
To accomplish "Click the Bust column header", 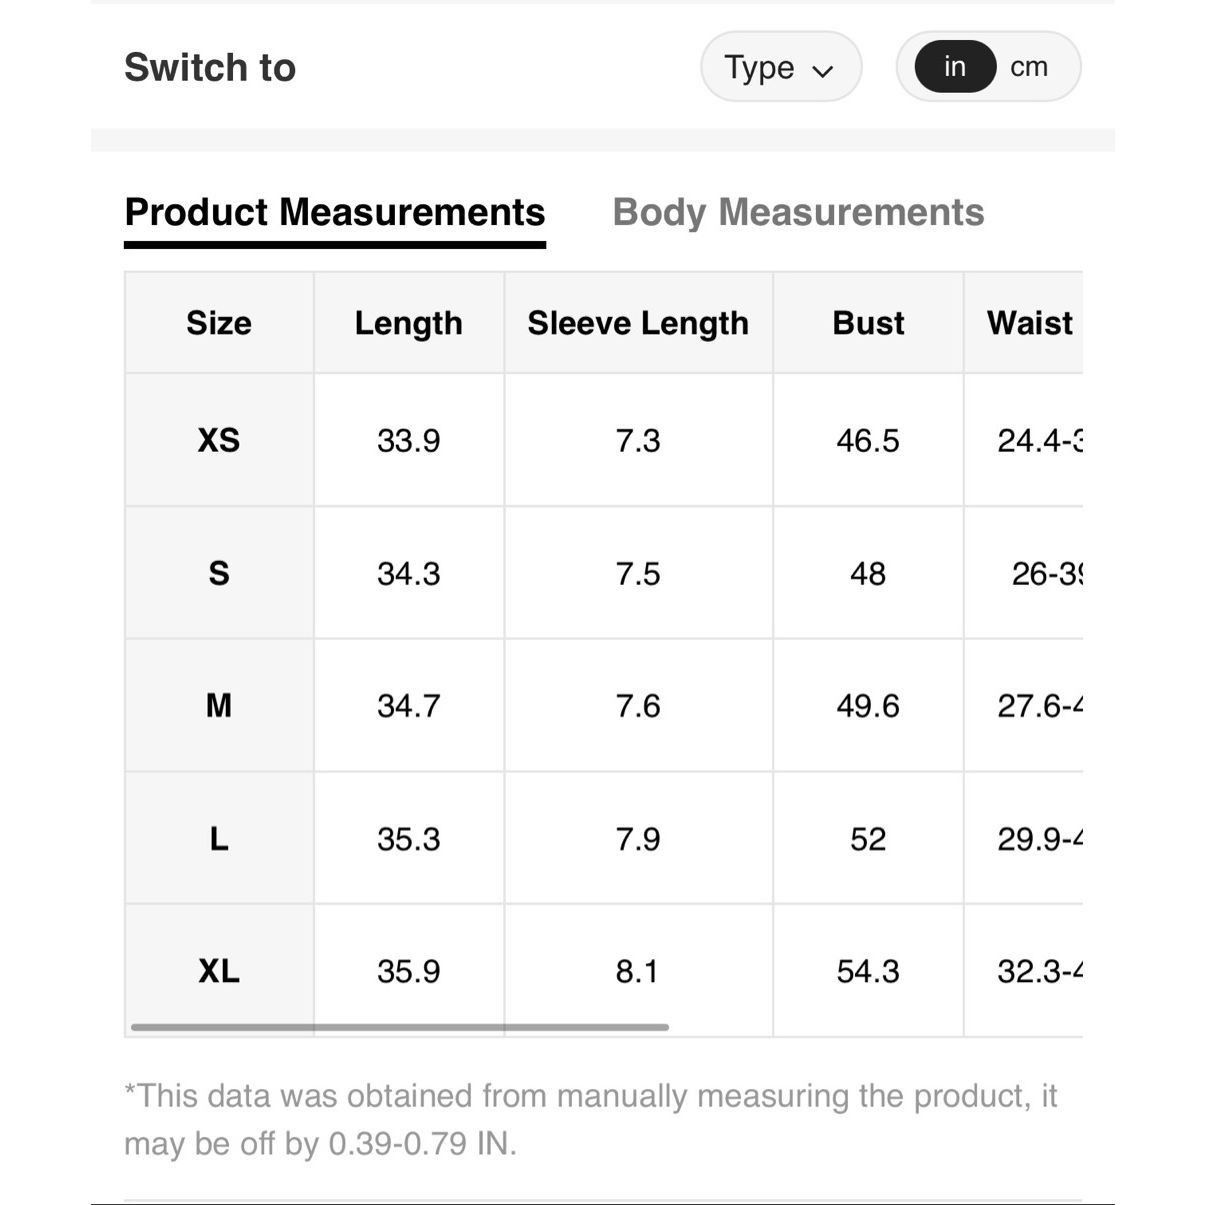I will (868, 323).
